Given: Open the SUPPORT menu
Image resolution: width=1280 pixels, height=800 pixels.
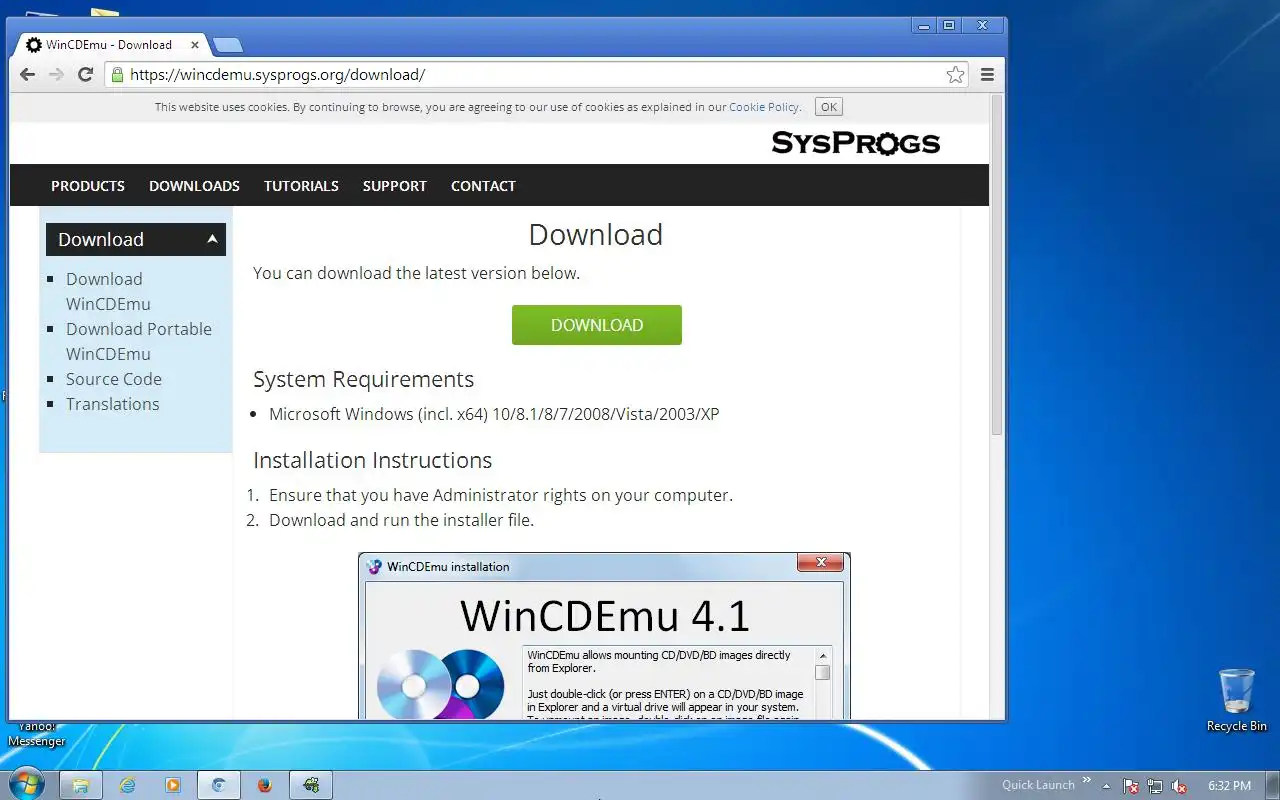Looking at the screenshot, I should pos(394,186).
